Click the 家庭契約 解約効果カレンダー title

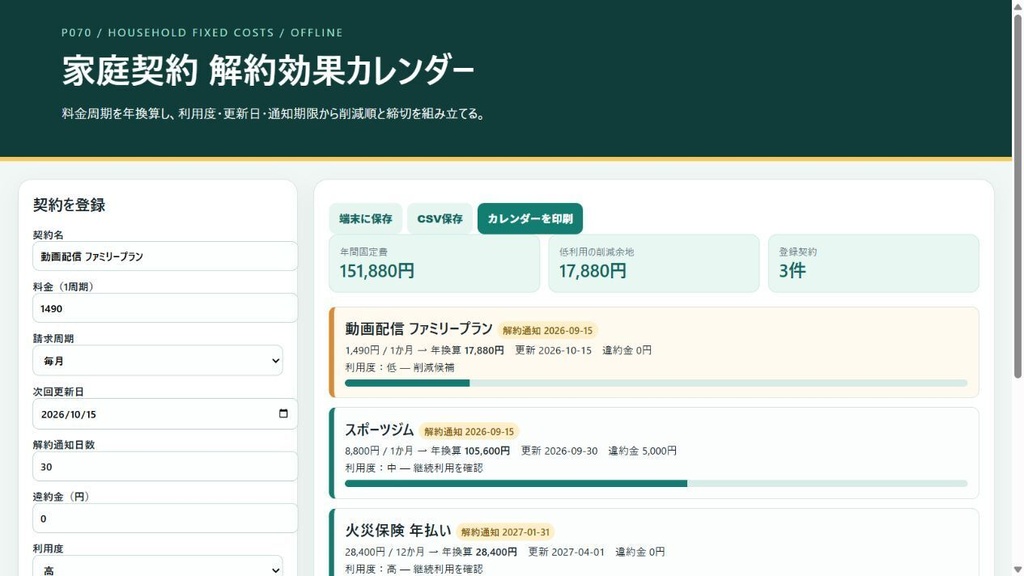point(268,71)
